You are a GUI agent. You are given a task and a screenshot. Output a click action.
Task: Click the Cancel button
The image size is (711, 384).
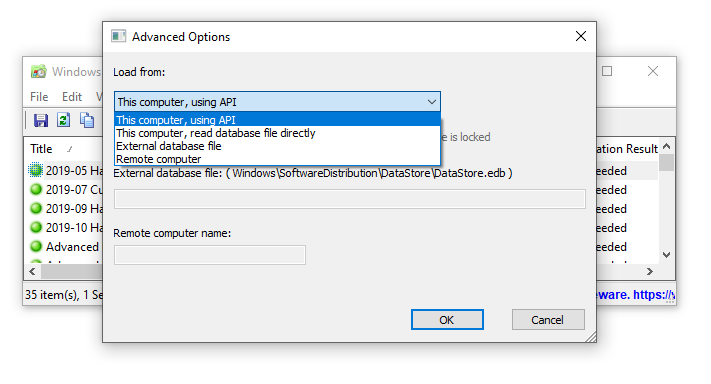[548, 320]
